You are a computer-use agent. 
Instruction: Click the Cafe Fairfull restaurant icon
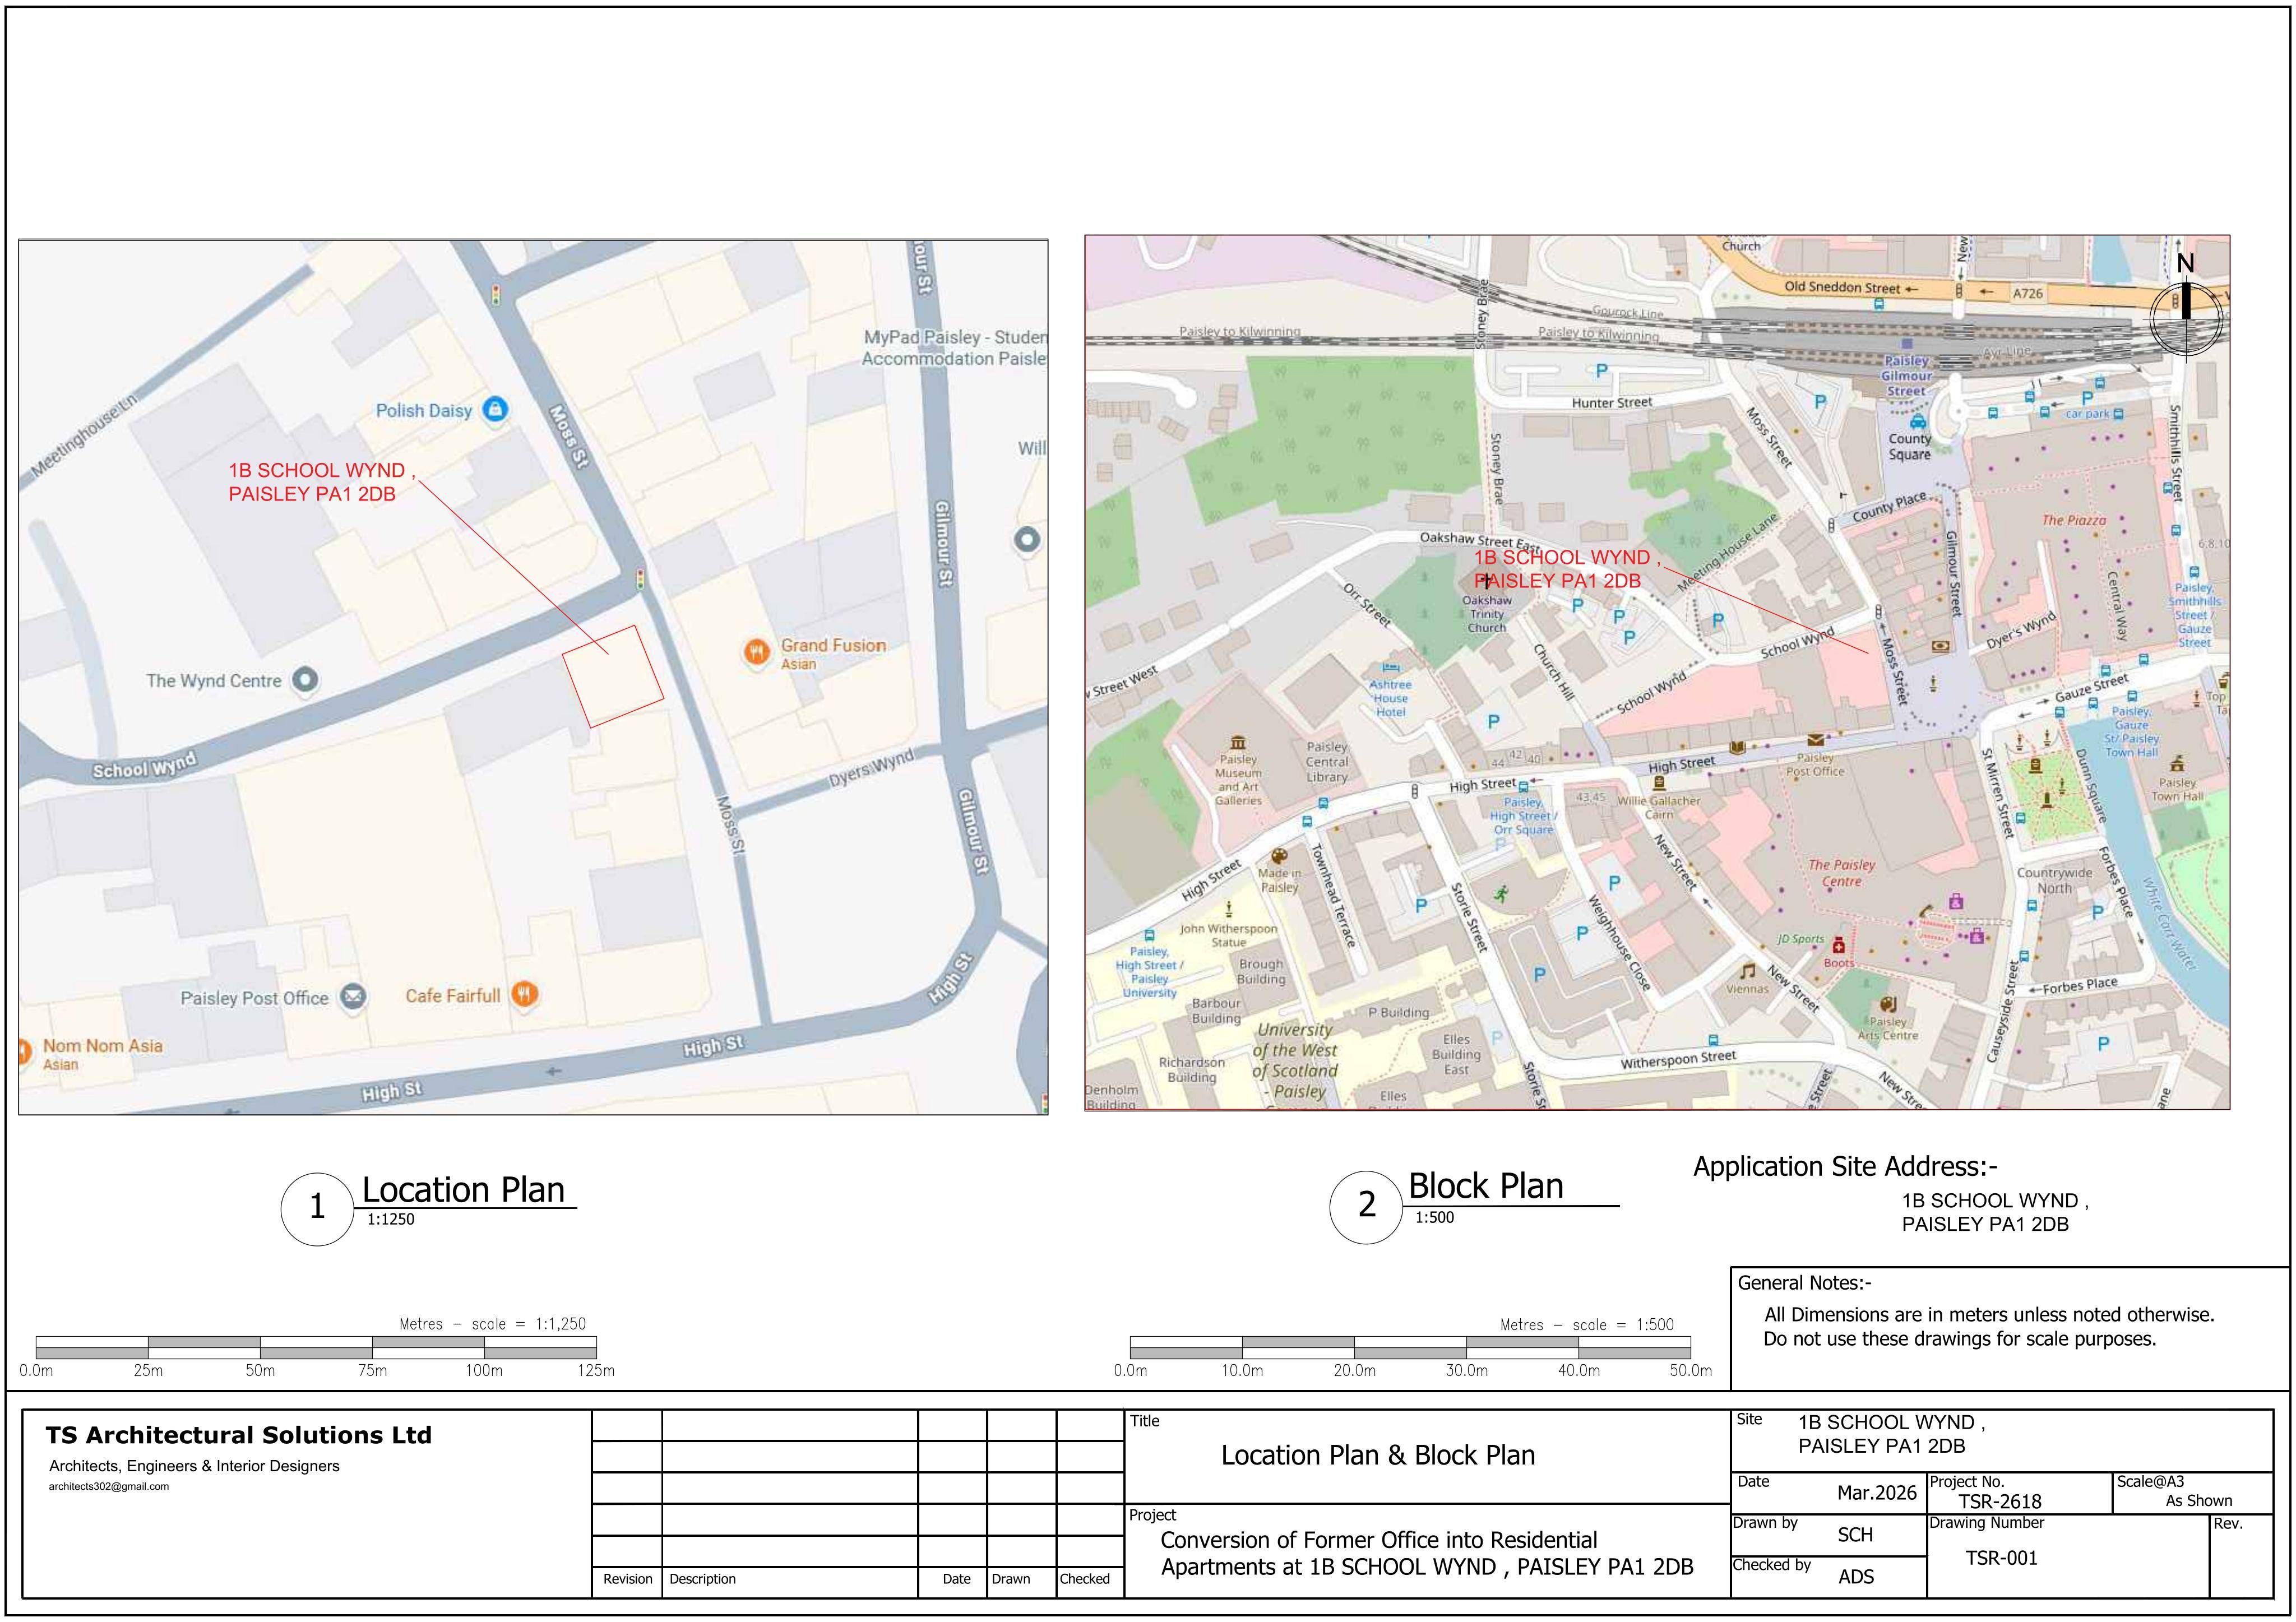525,994
